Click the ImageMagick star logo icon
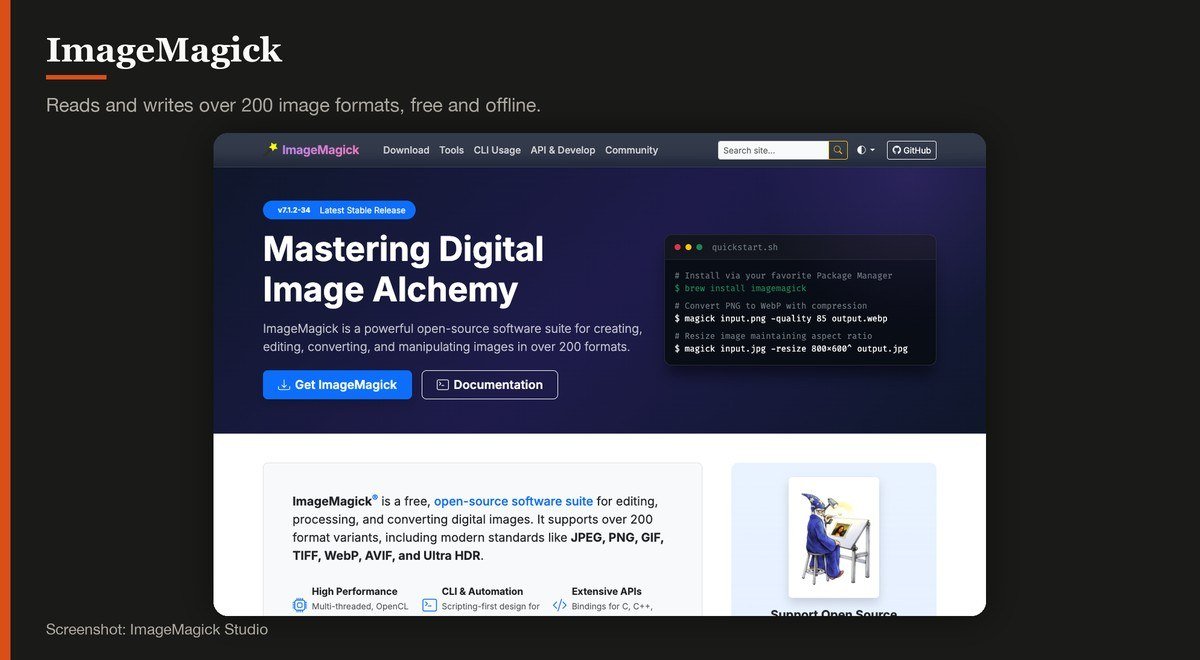The height and width of the screenshot is (660, 1200). tap(273, 148)
